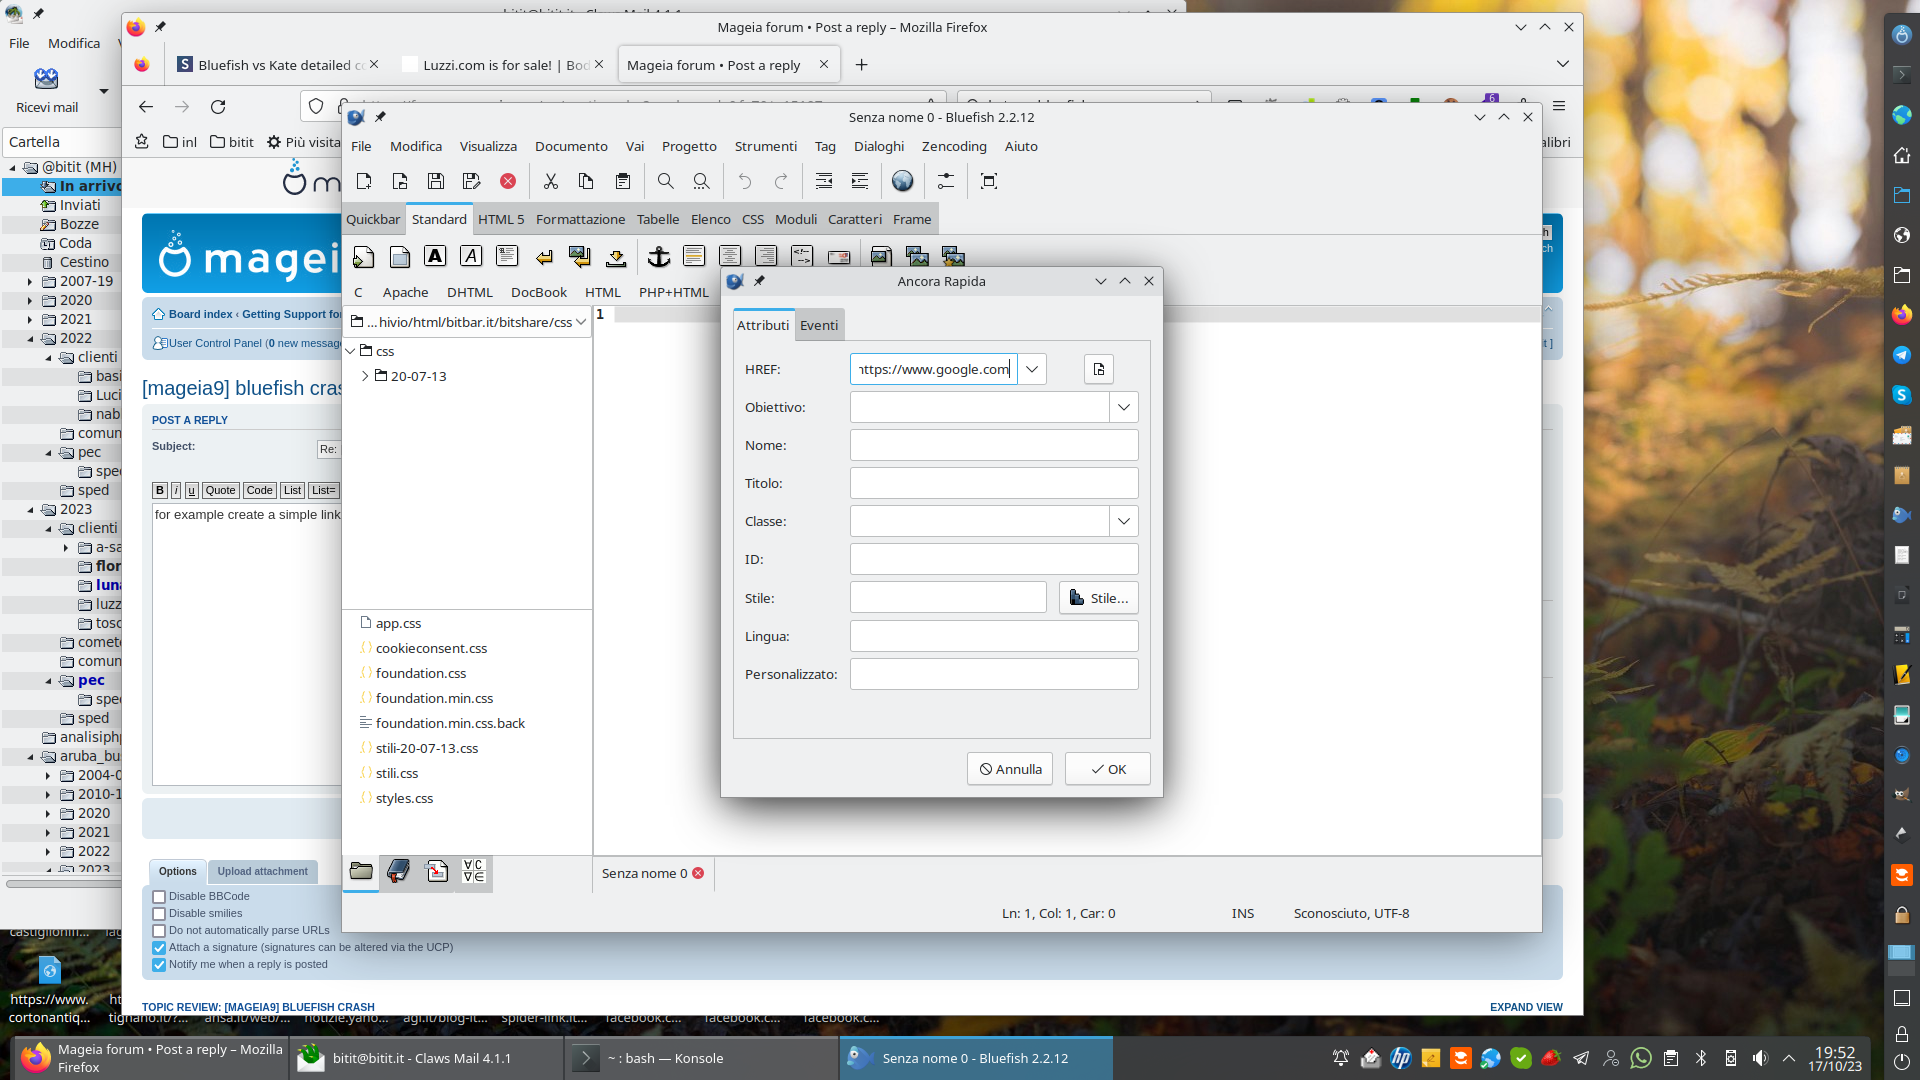Click the Stile... button
Screen dimensions: 1920x1080
[x=1099, y=598]
